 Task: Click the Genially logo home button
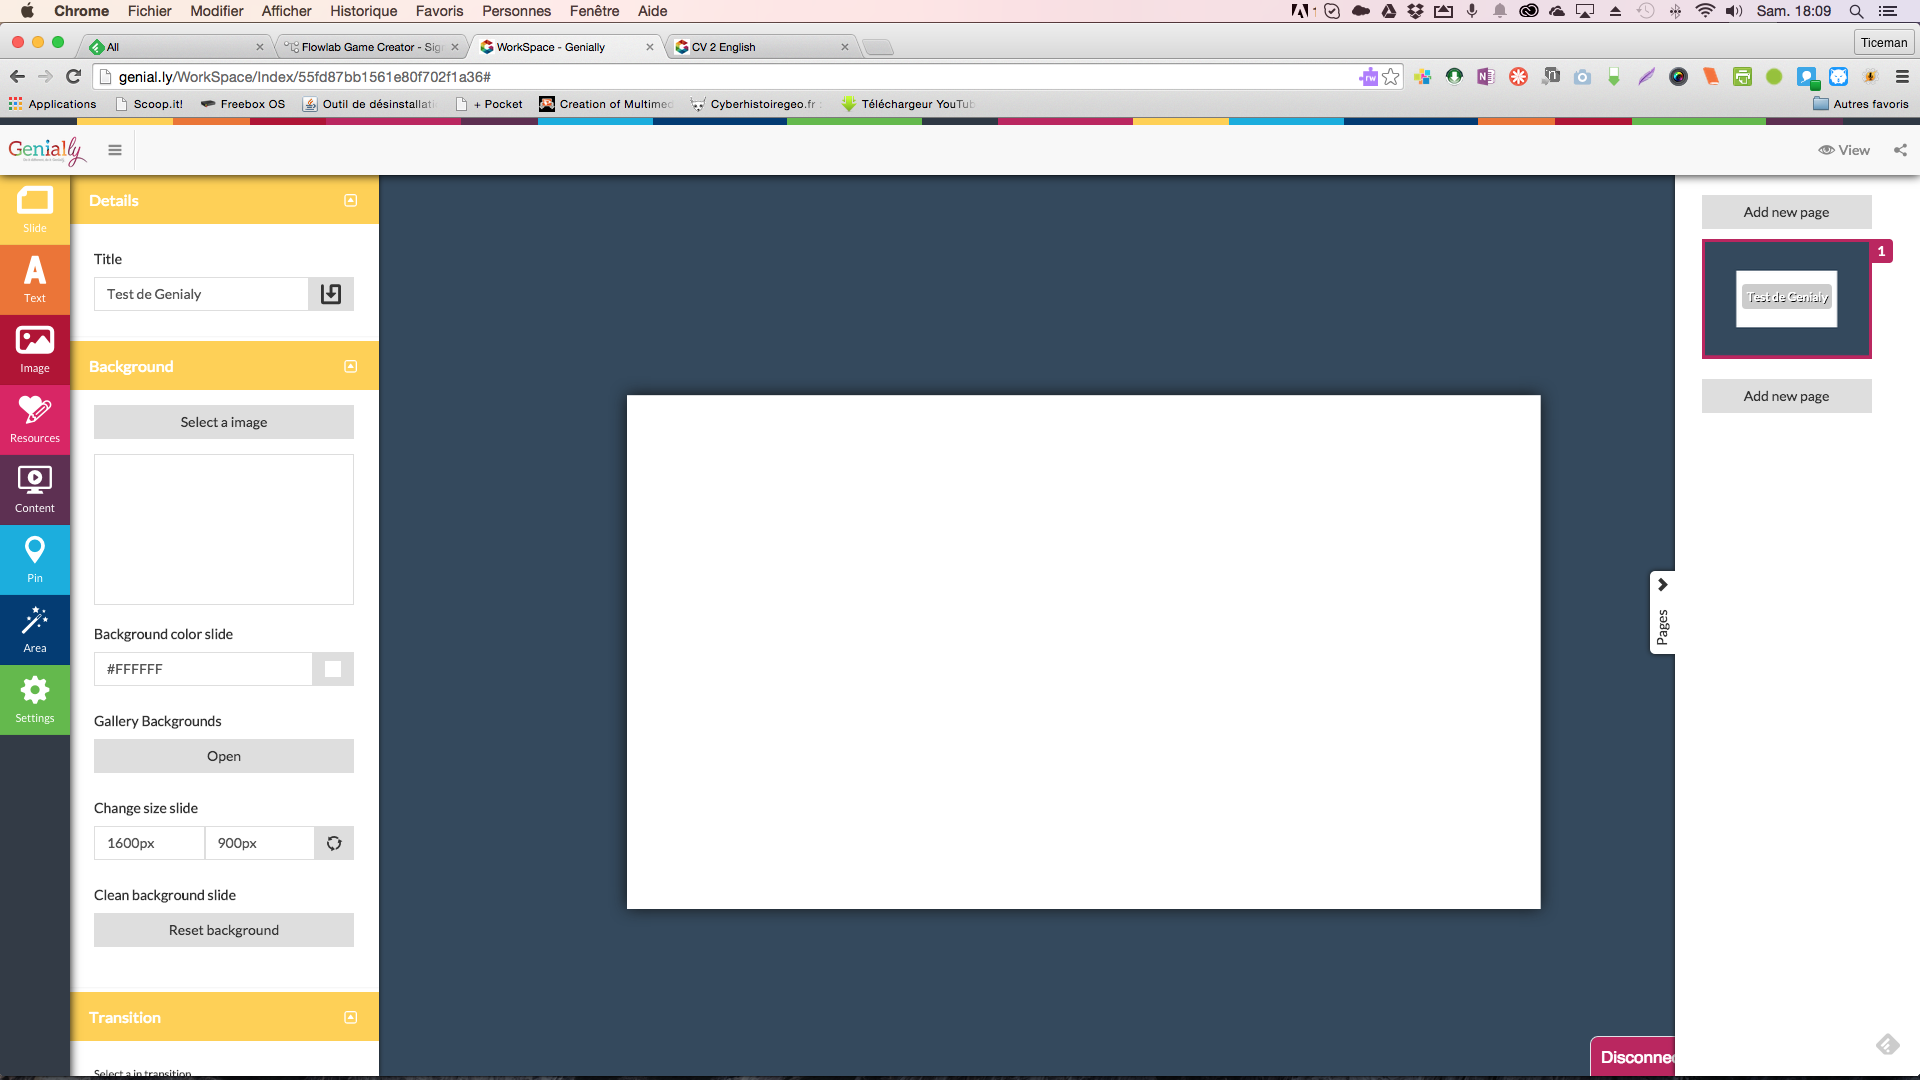click(x=47, y=149)
